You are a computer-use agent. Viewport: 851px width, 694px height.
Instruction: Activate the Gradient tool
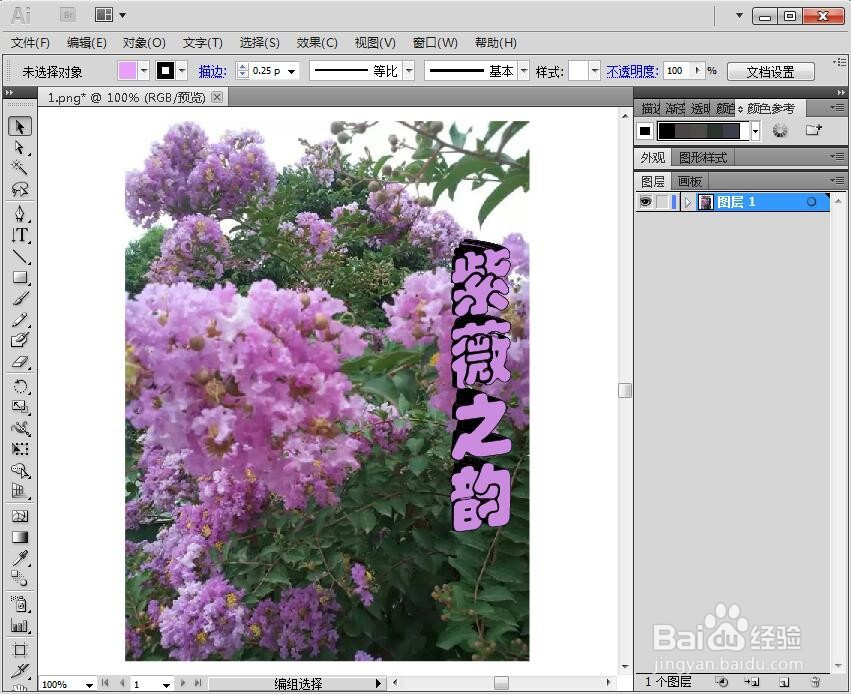20,534
